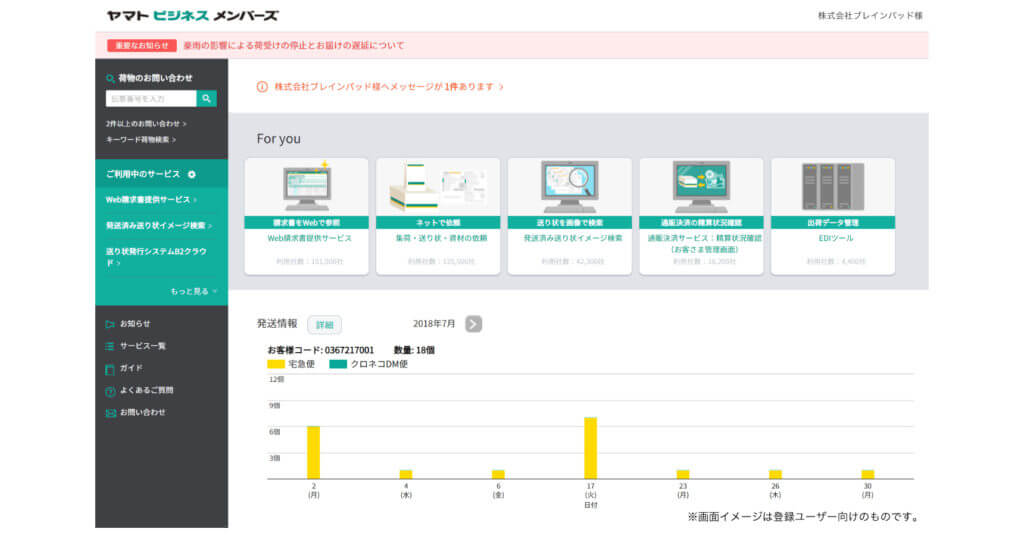The image size is (1024, 535).
Task: Open ガイド menu item
Action: pyautogui.click(x=131, y=368)
